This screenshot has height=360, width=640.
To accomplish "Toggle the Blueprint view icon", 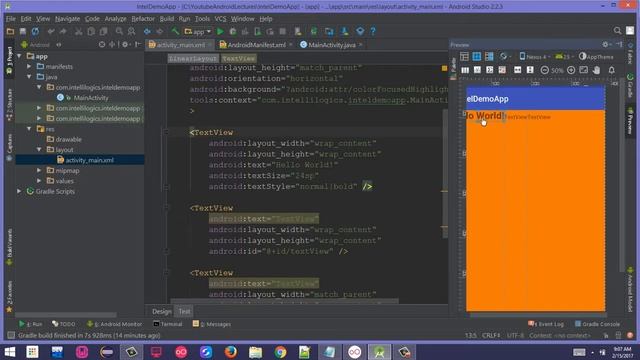I will [x=477, y=56].
